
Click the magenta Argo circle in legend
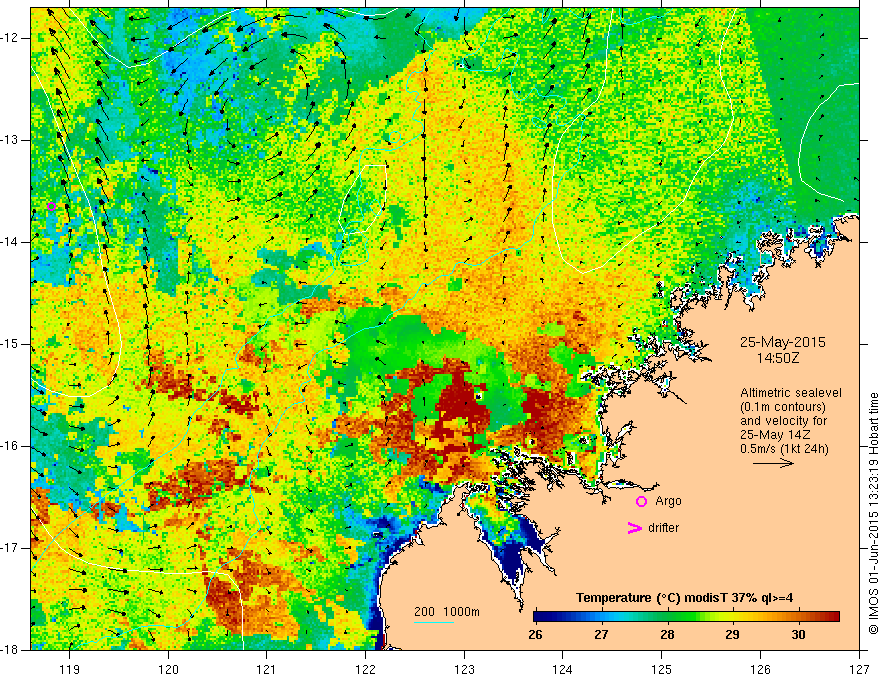click(641, 502)
